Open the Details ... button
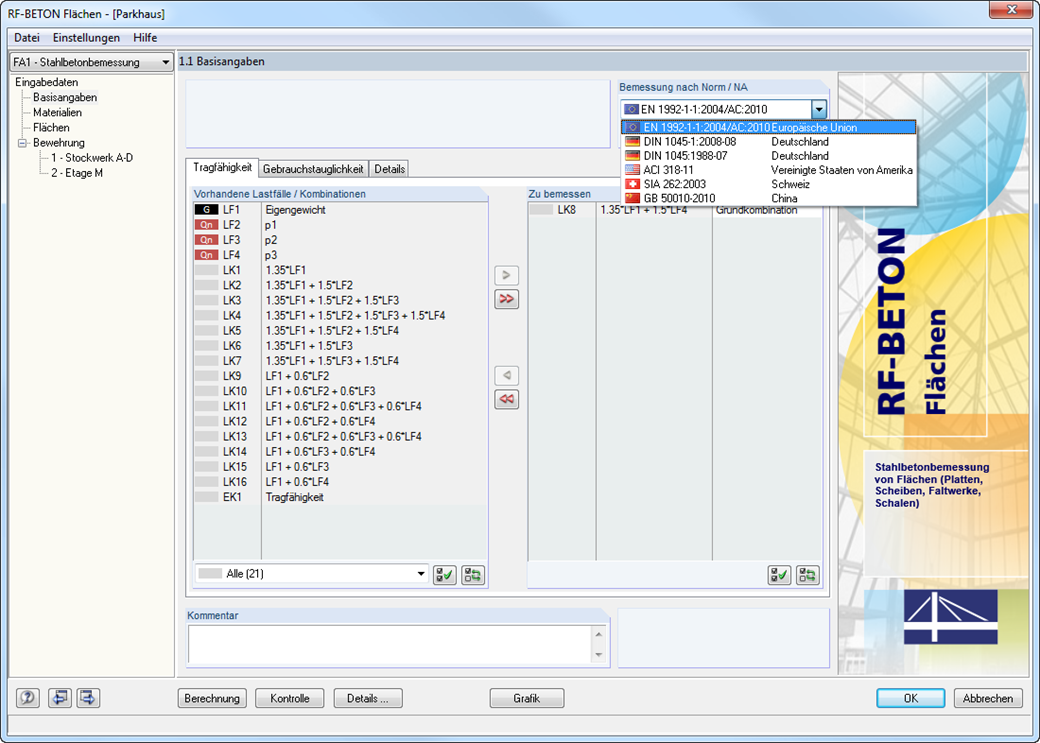The image size is (1040, 743). pos(367,699)
